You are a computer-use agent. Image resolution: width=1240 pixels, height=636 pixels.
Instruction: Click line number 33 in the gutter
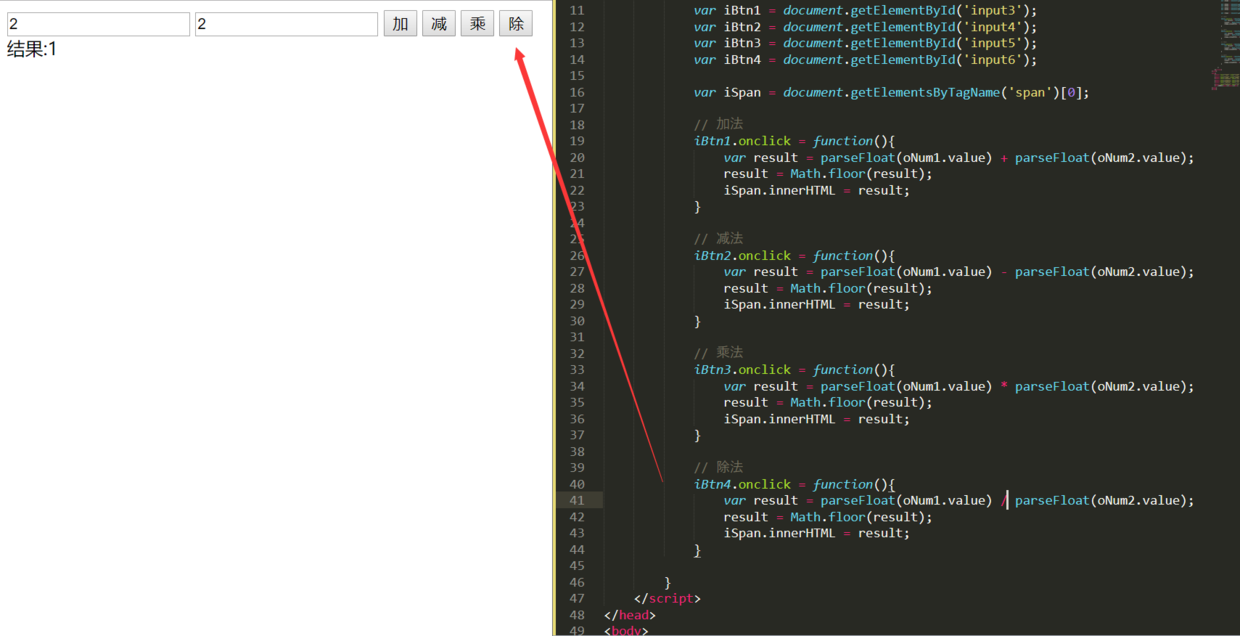pos(577,370)
